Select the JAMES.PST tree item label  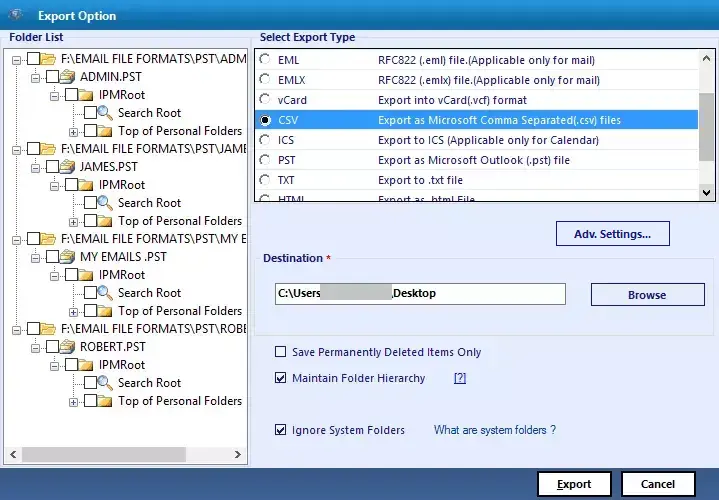click(109, 167)
